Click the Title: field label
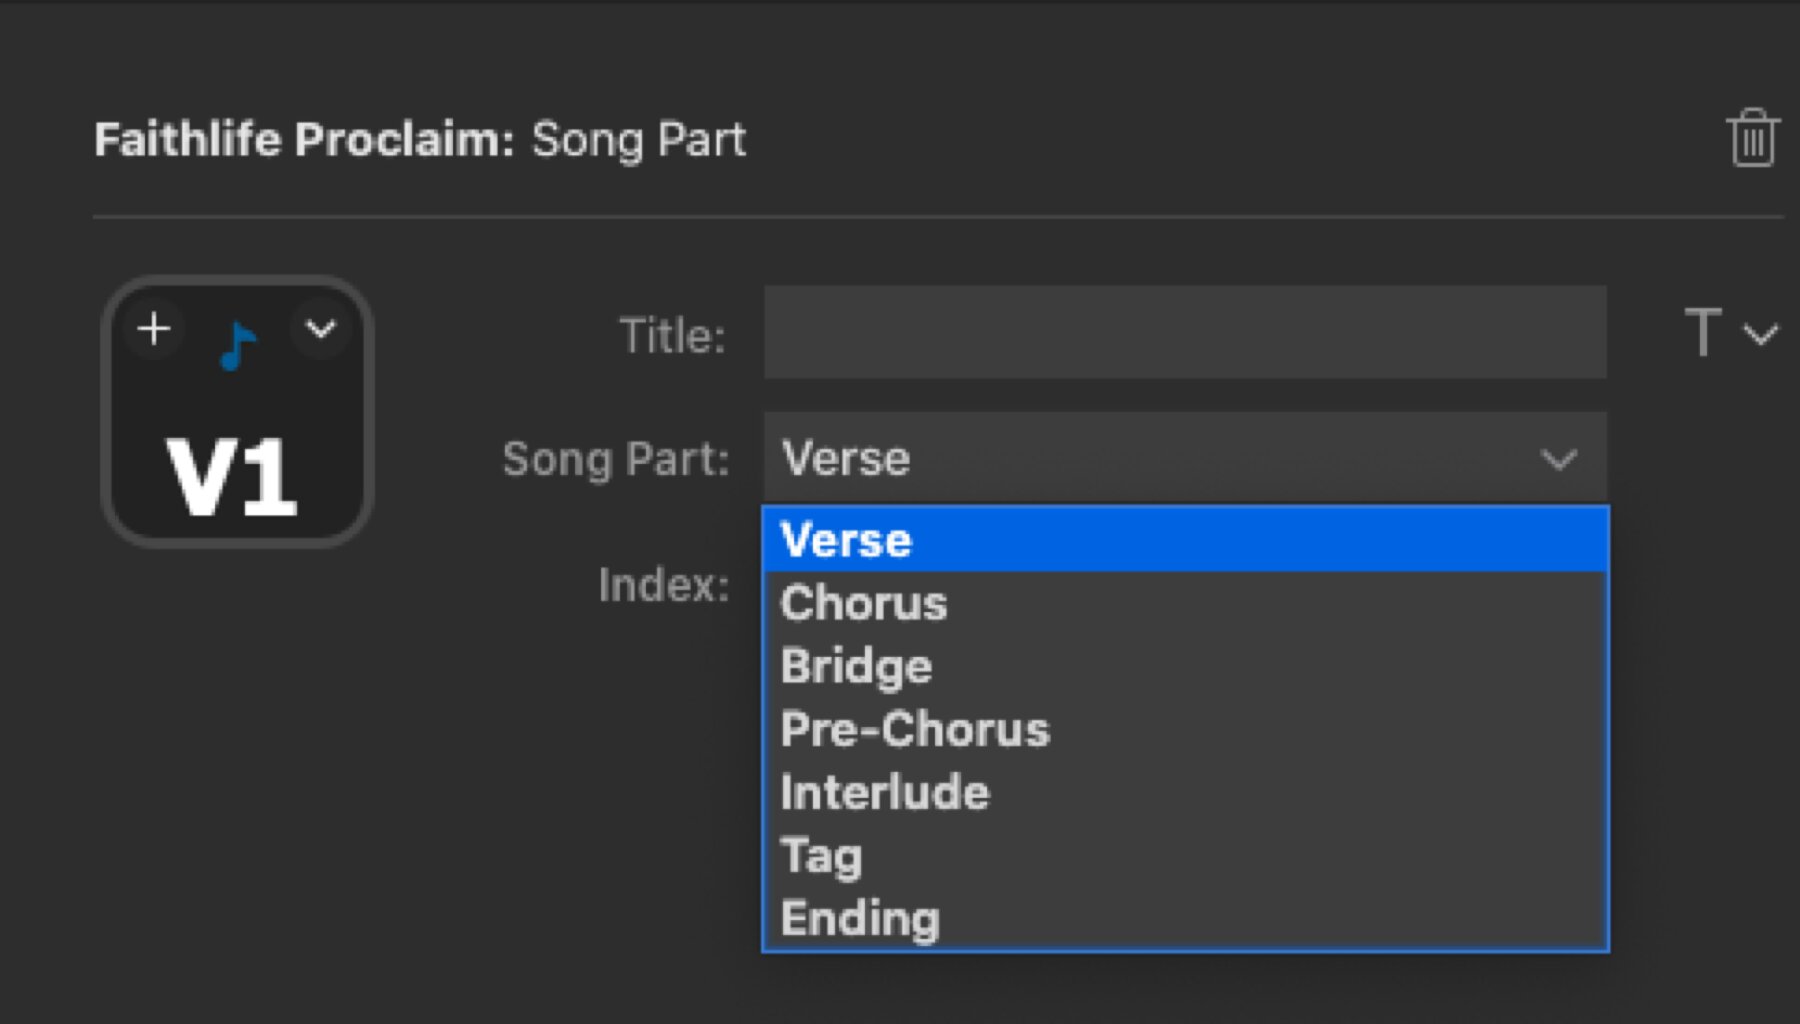The width and height of the screenshot is (1800, 1024). (x=673, y=335)
